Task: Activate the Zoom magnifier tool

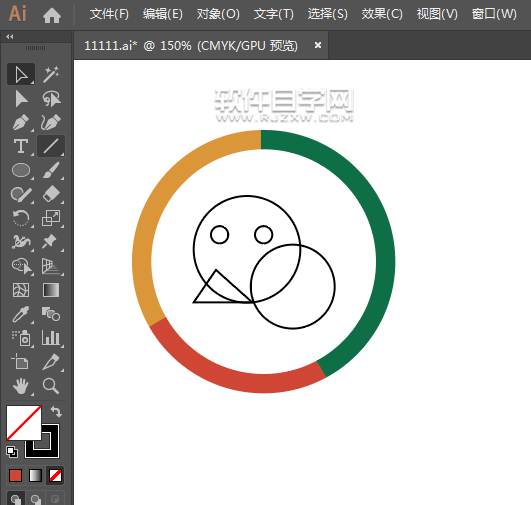Action: [x=51, y=386]
